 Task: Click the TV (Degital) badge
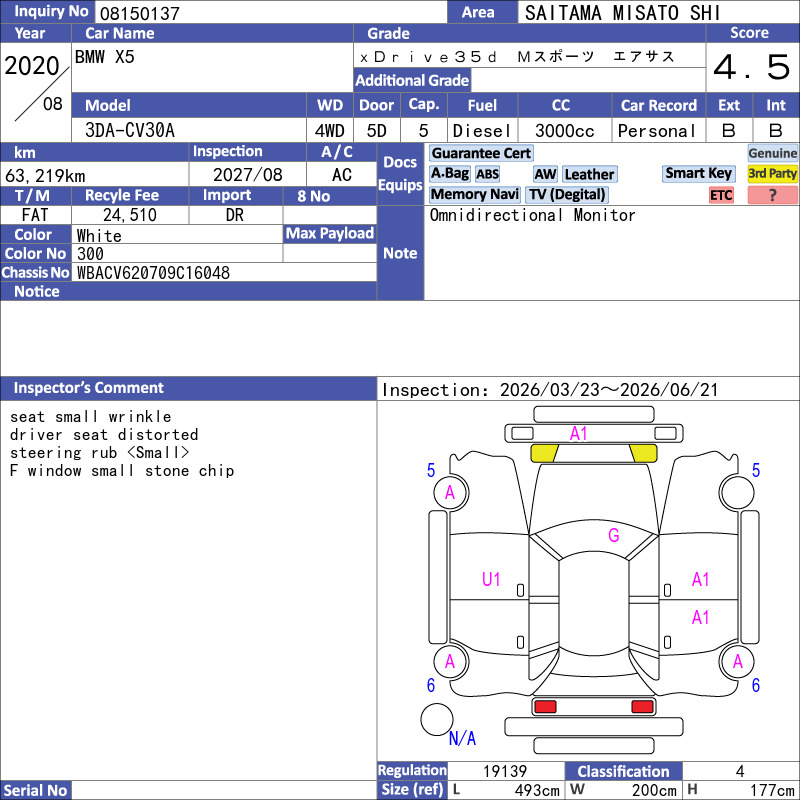(x=567, y=195)
